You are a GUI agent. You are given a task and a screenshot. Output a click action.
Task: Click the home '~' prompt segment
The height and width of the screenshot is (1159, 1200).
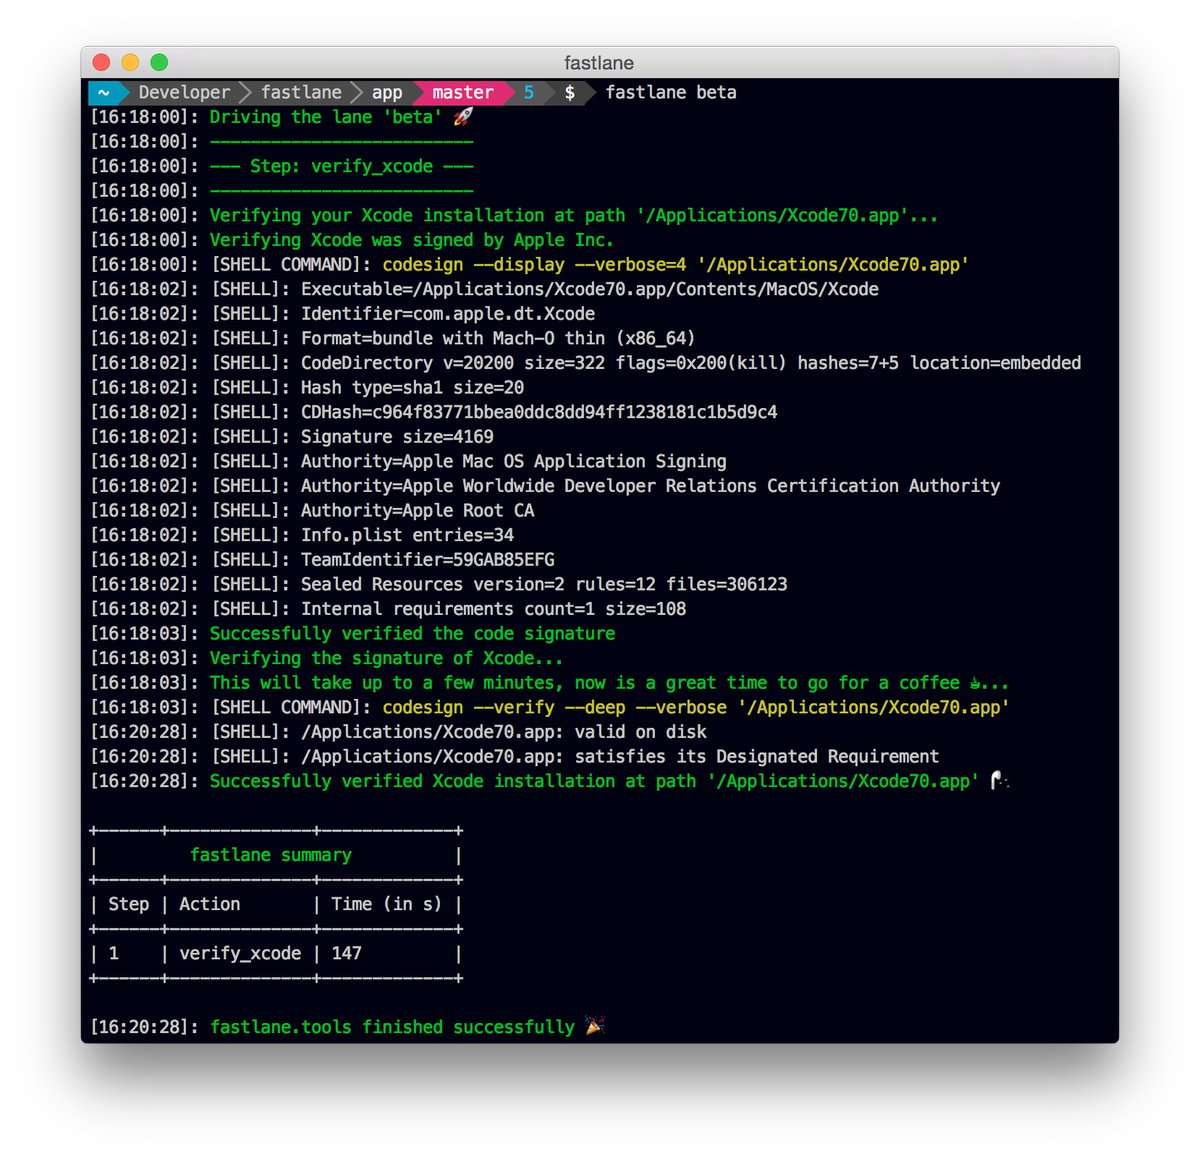103,92
